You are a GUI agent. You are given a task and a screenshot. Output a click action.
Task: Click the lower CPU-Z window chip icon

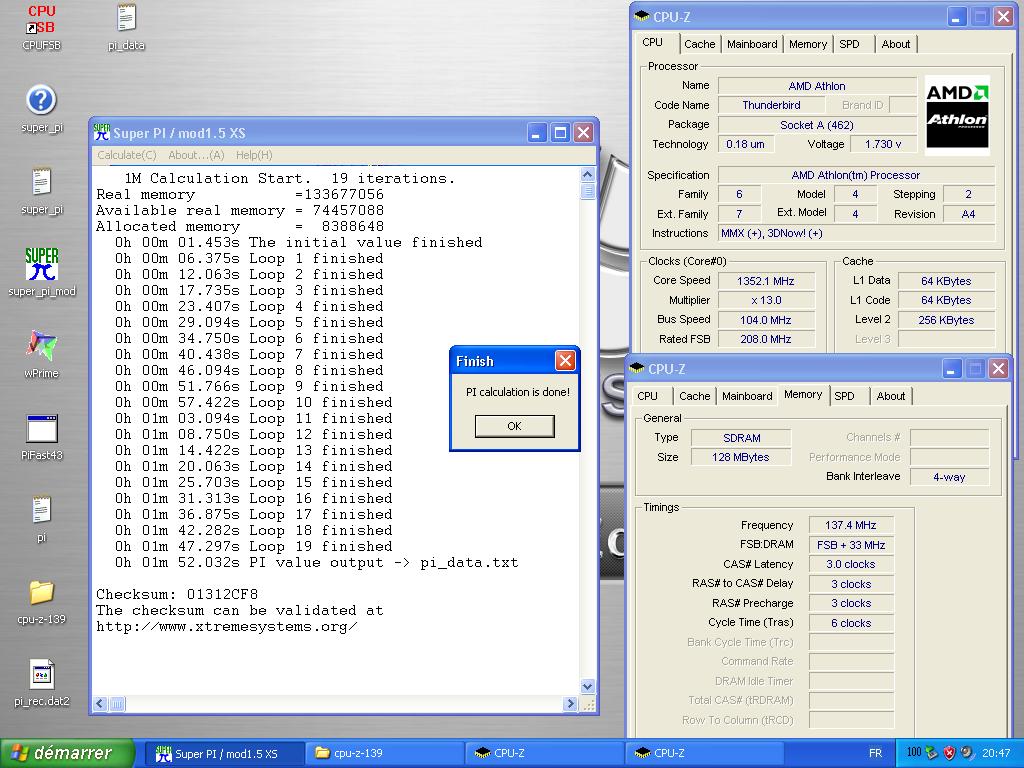tap(637, 368)
